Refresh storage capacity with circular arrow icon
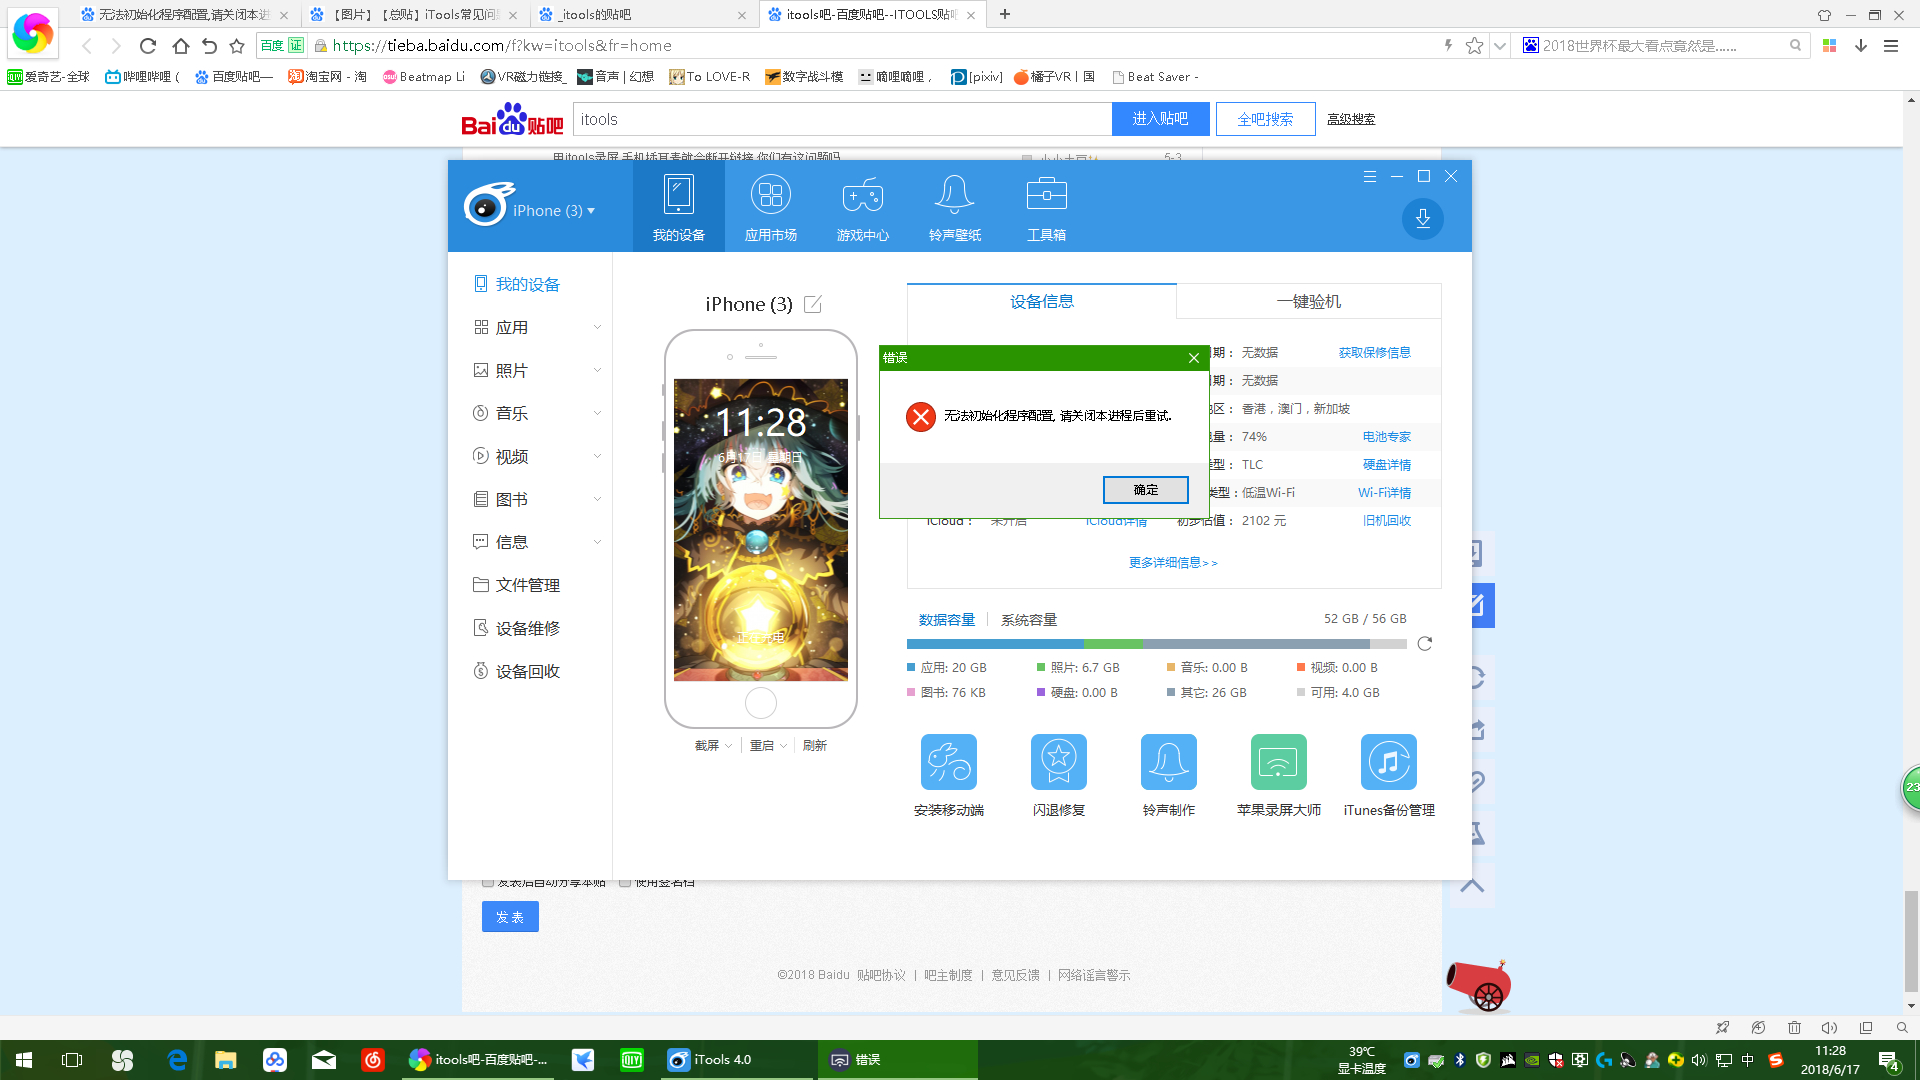 pyautogui.click(x=1425, y=644)
